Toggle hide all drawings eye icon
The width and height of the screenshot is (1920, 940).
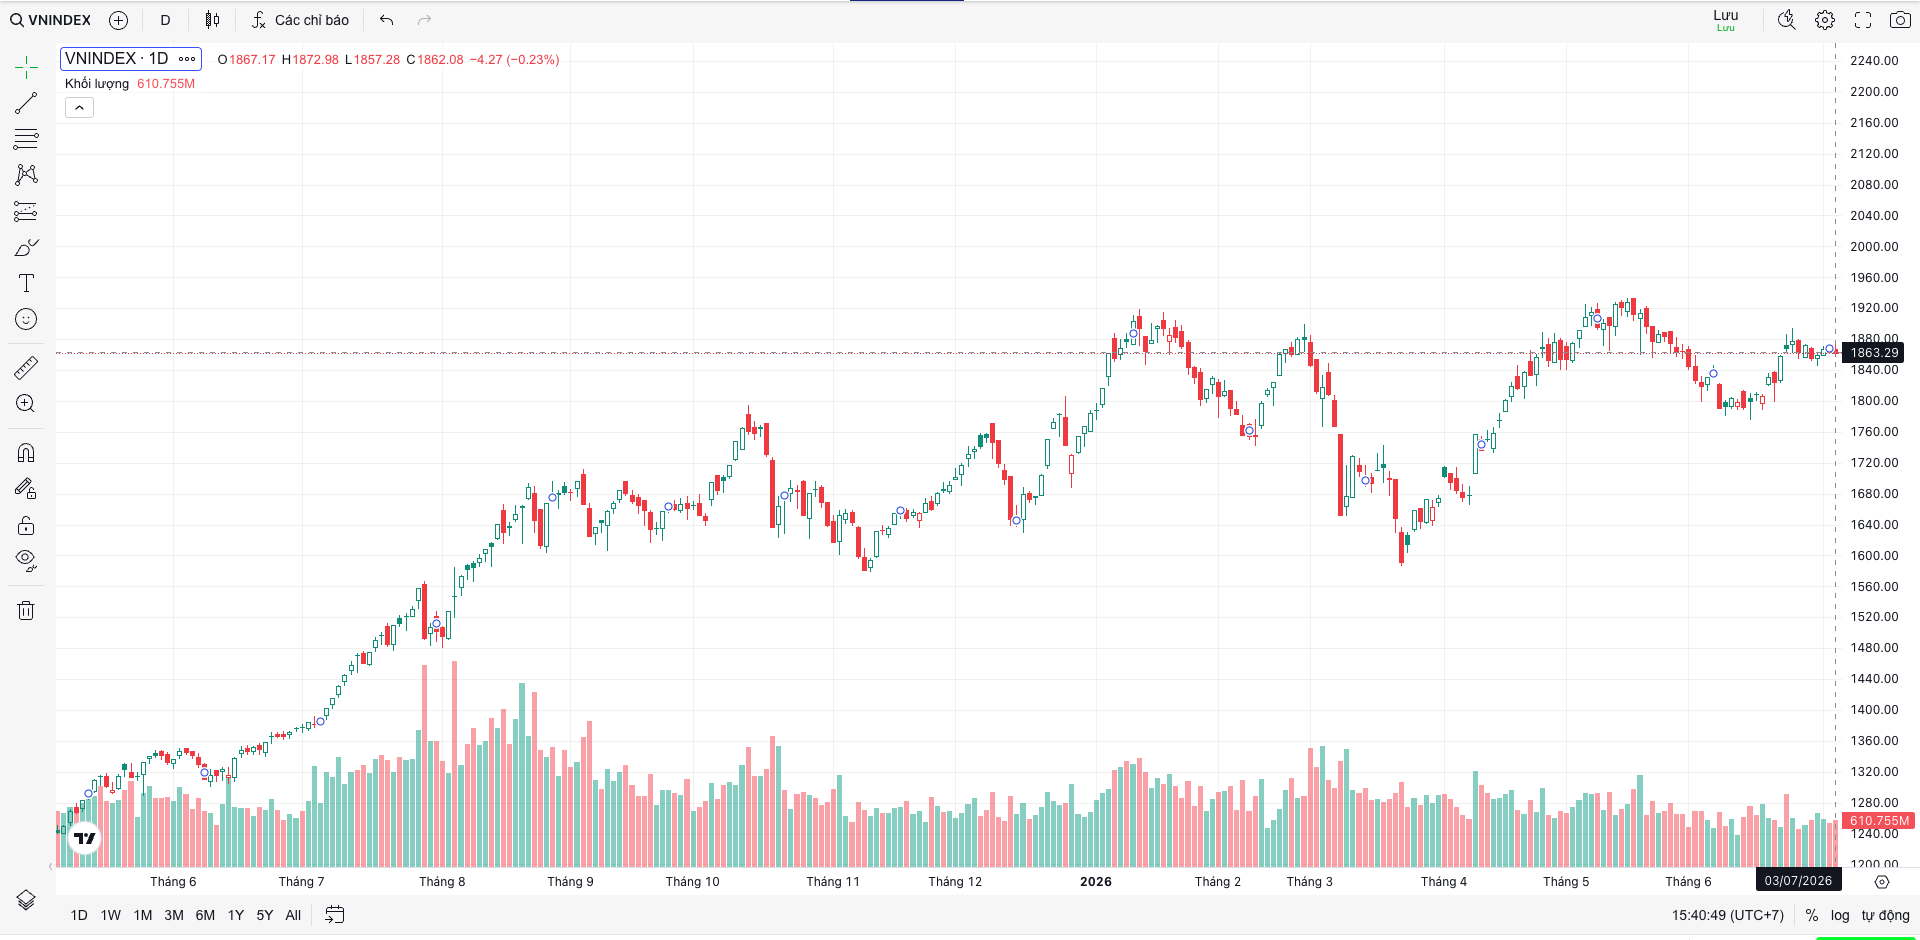tap(26, 560)
